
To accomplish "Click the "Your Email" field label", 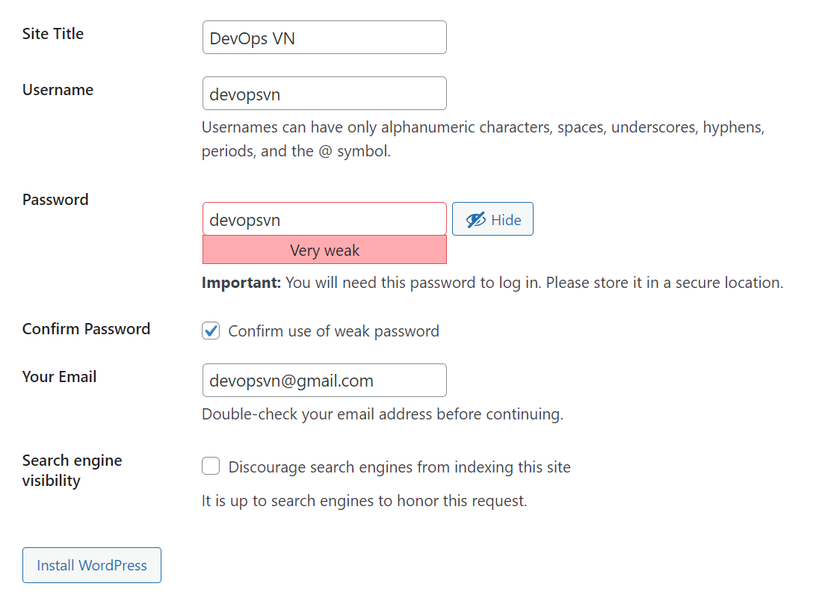I will (60, 377).
